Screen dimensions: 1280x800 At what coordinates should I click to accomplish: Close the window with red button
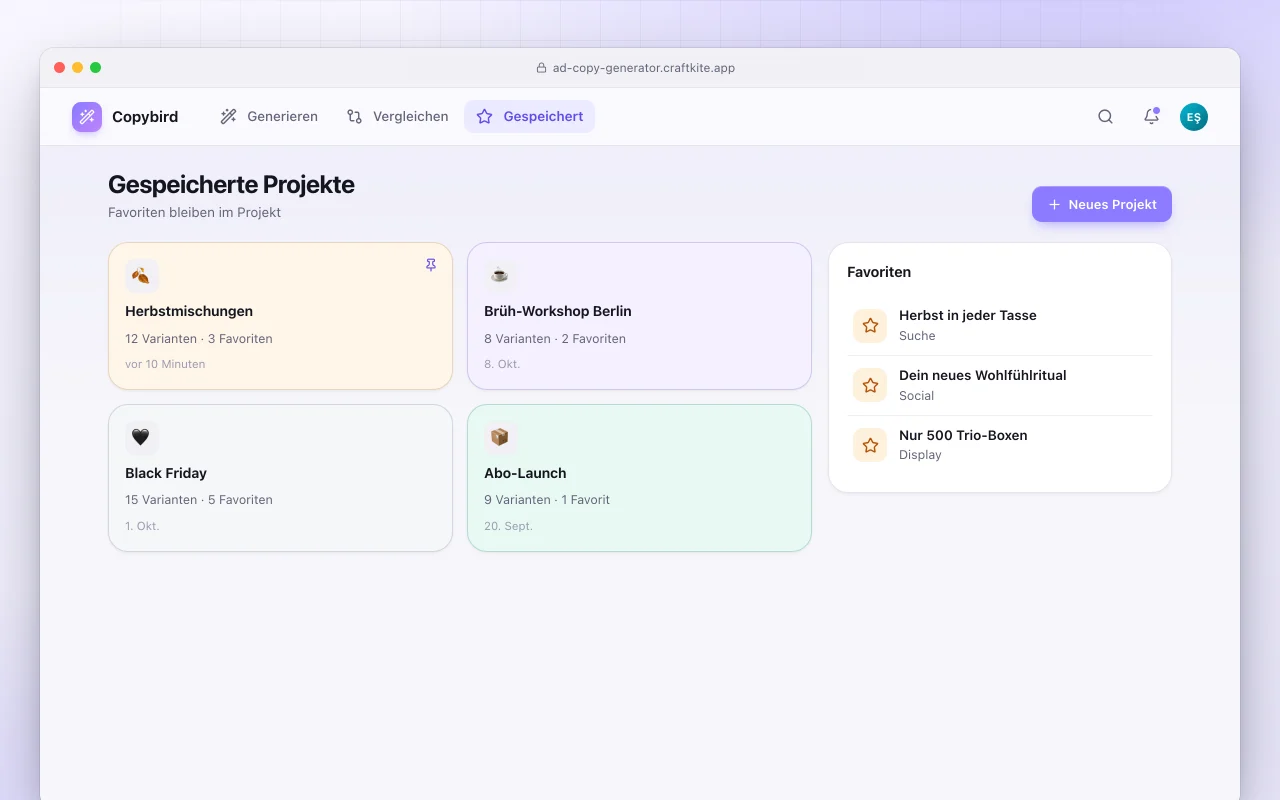[x=60, y=68]
